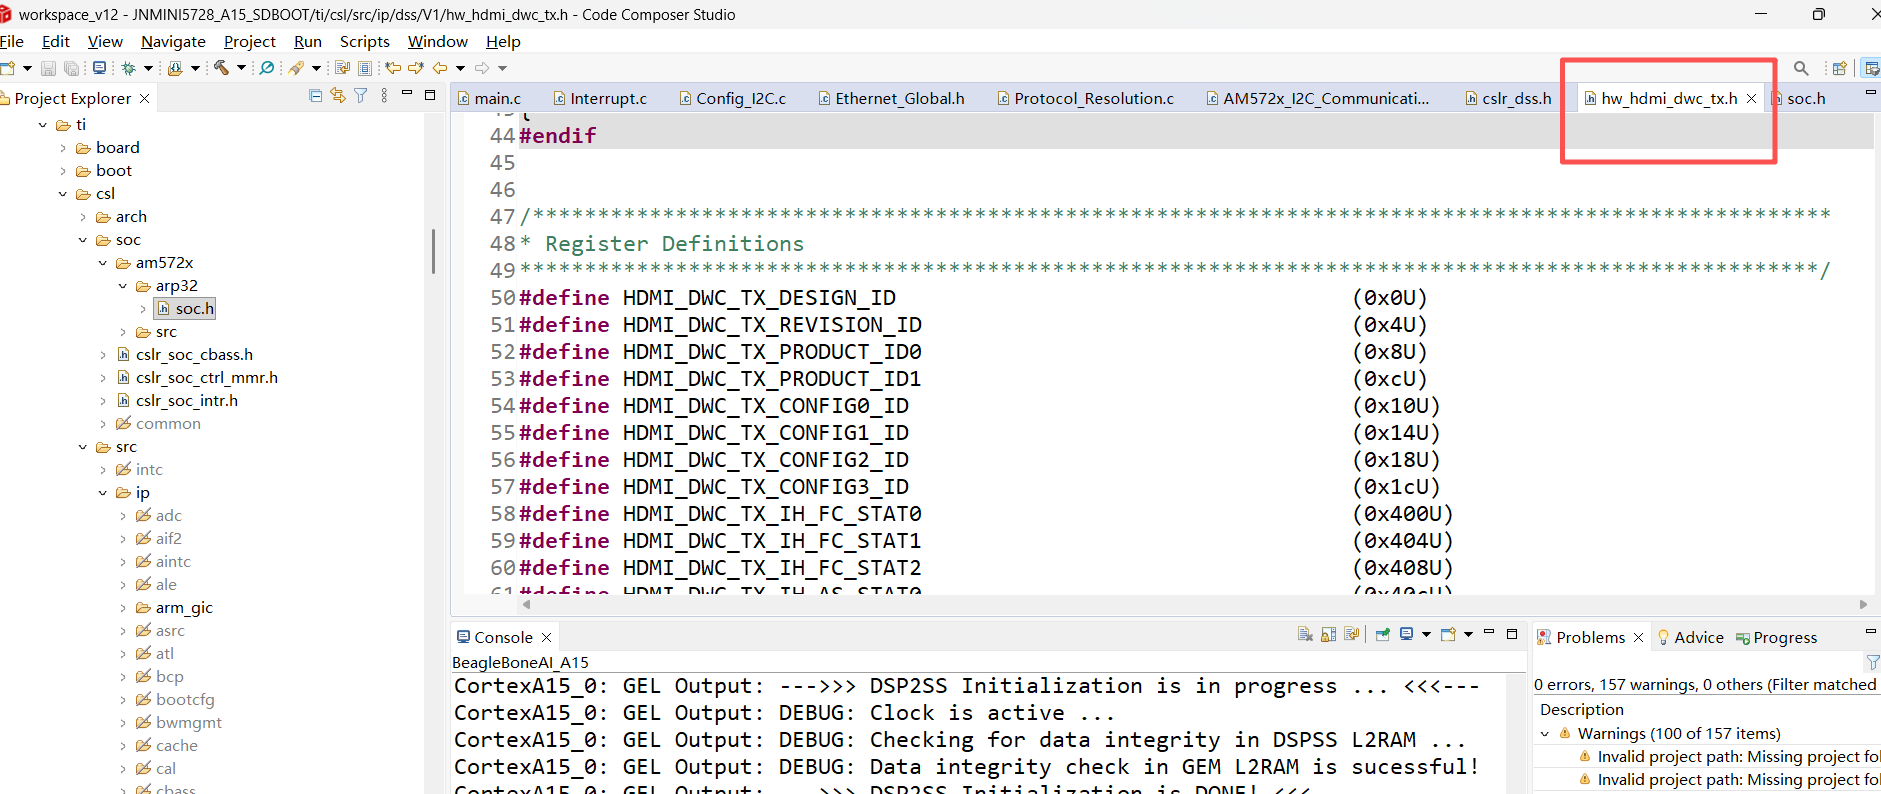This screenshot has width=1881, height=794.
Task: Toggle Link with Editor in Project Explorer
Action: click(338, 96)
